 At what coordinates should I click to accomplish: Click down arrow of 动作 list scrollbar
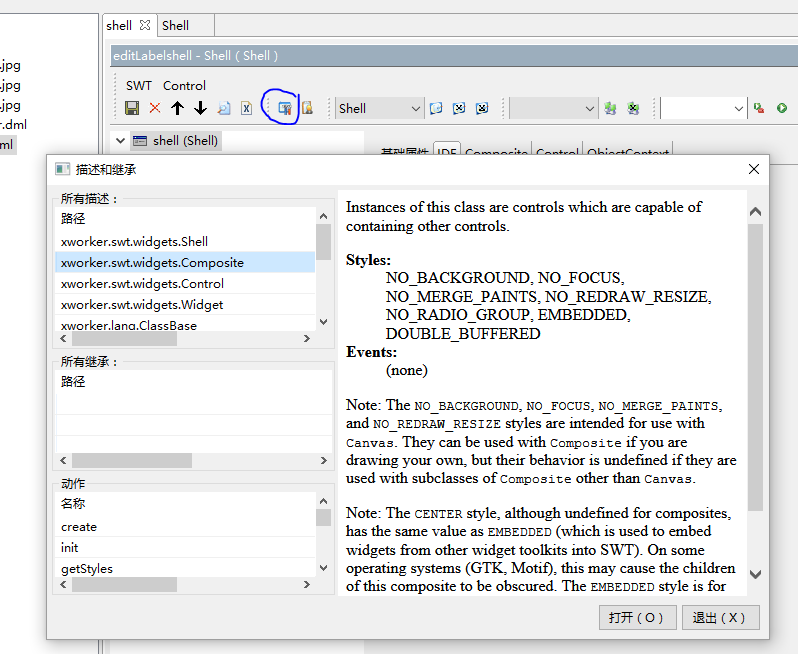323,567
